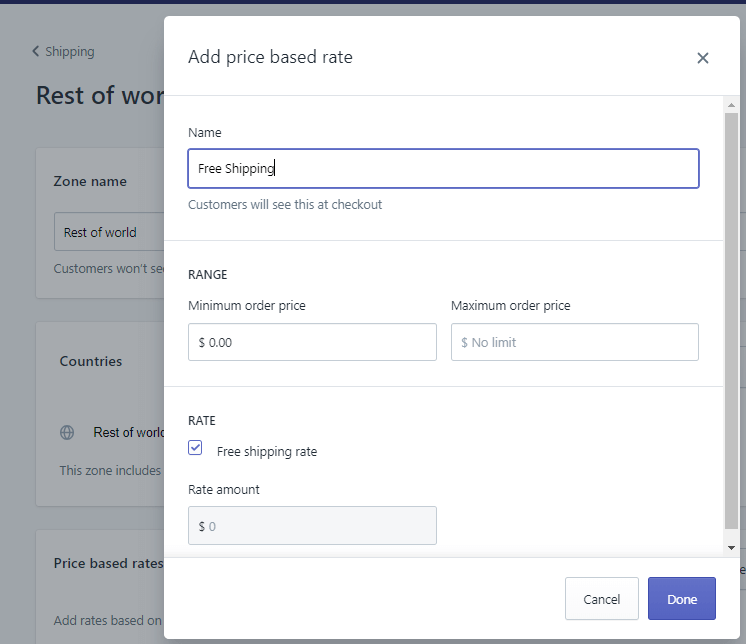This screenshot has height=644, width=746.
Task: Click the globe icon beside Rest of world
Action: (67, 433)
